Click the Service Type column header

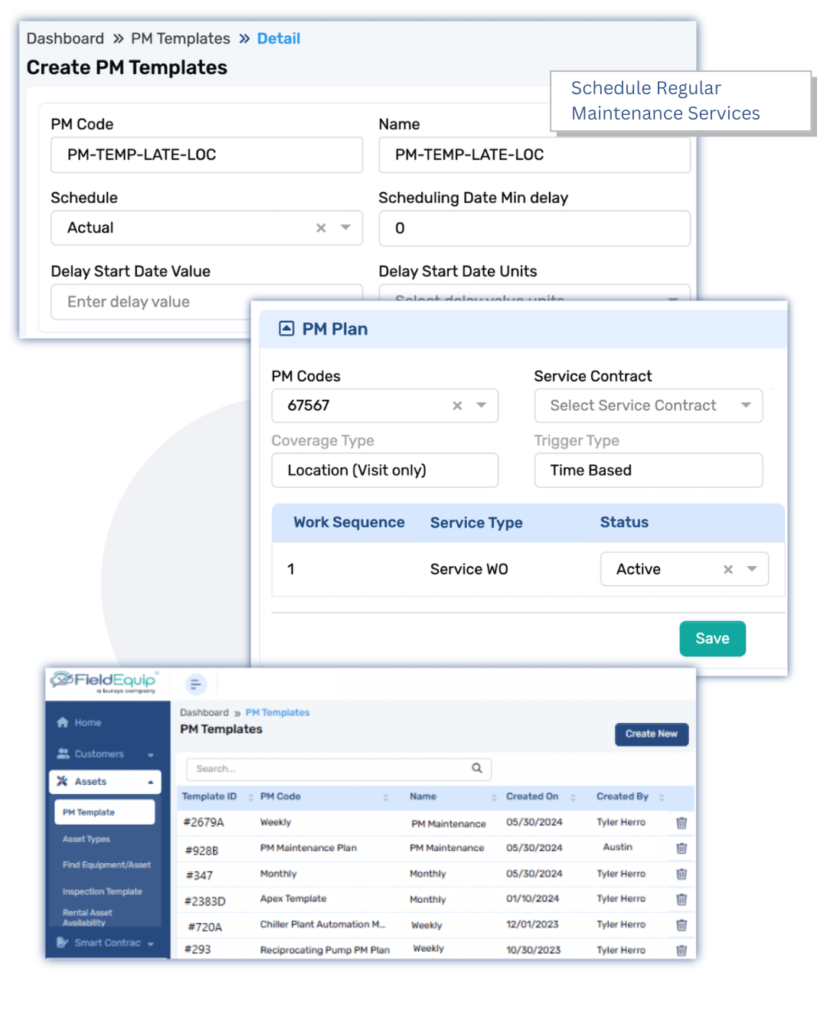point(476,522)
